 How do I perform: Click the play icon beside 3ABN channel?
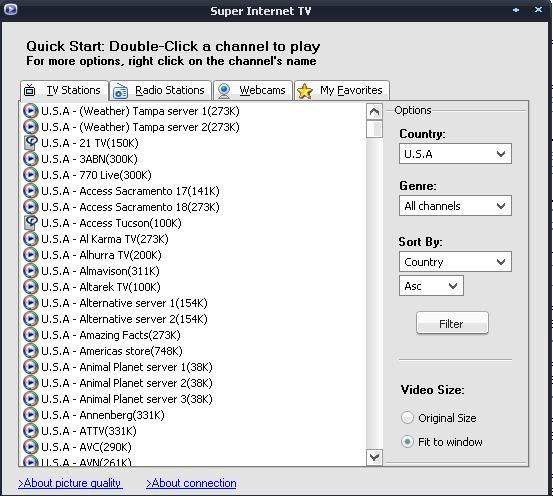[x=30, y=159]
